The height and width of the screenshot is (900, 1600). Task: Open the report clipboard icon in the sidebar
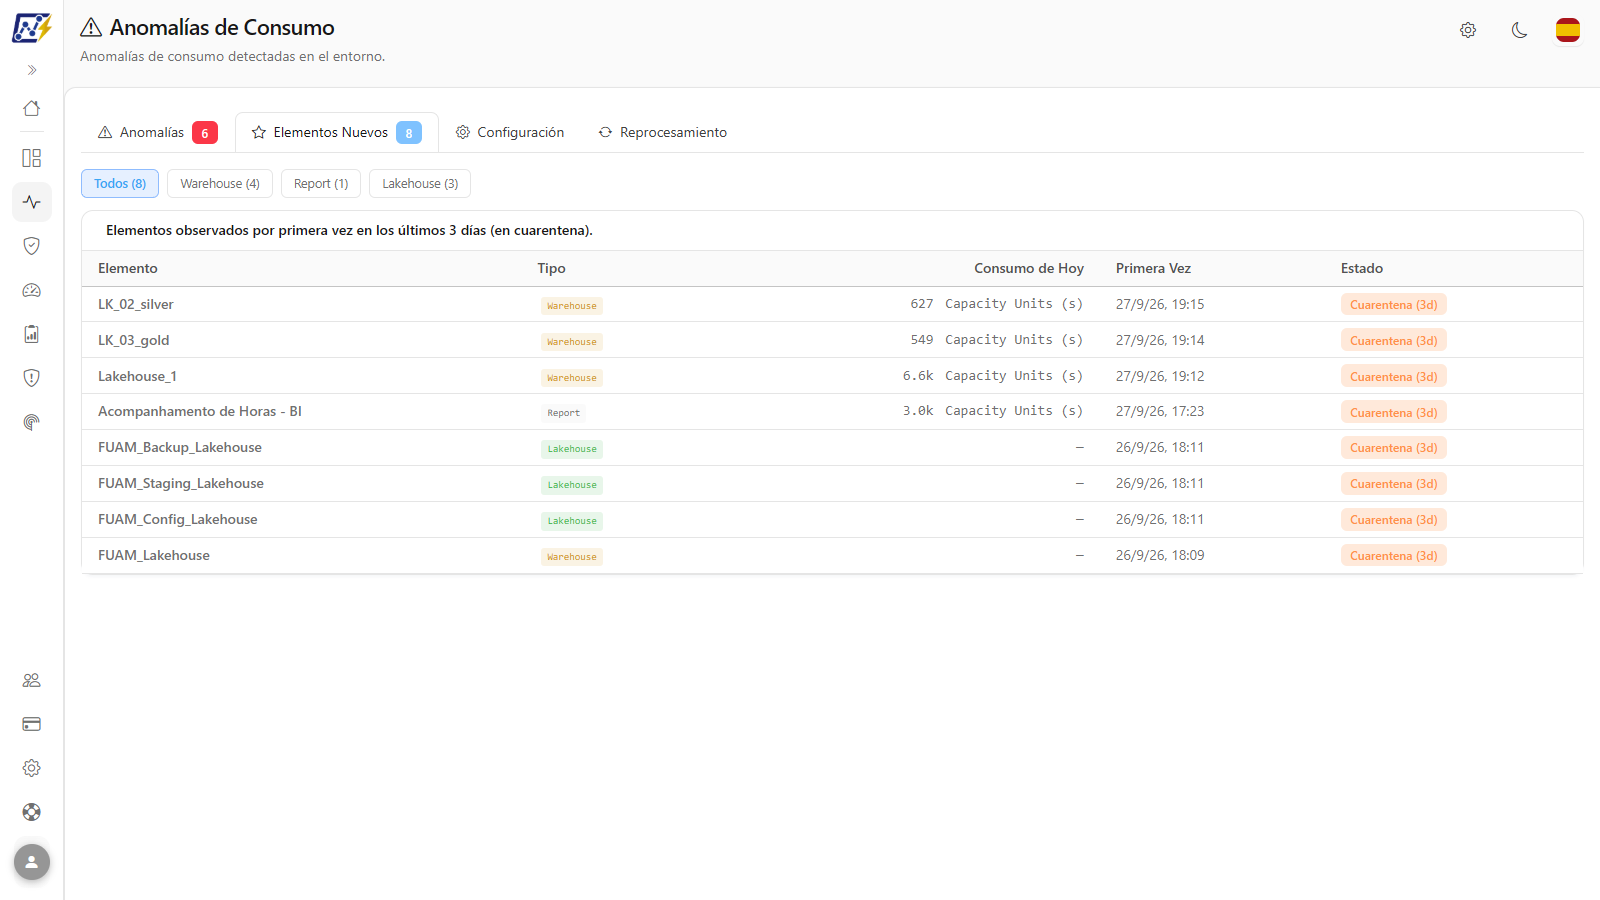click(32, 334)
